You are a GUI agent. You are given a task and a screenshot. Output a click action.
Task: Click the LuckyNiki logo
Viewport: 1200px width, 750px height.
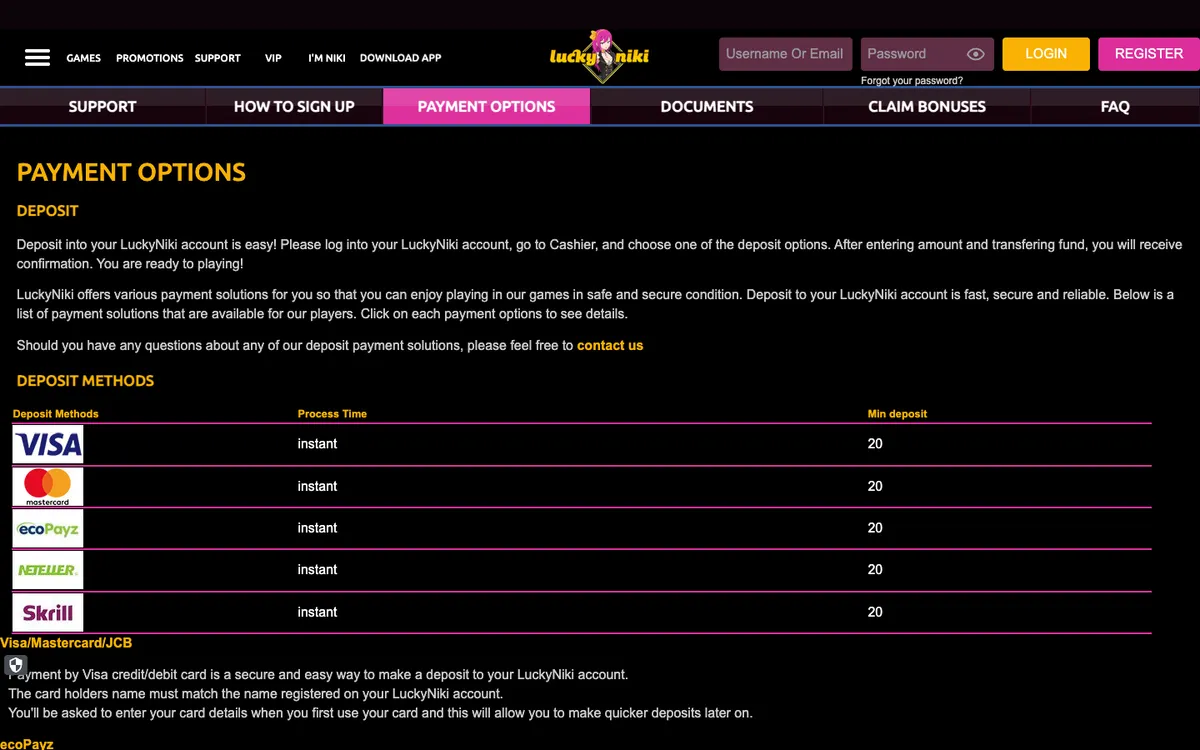click(600, 55)
